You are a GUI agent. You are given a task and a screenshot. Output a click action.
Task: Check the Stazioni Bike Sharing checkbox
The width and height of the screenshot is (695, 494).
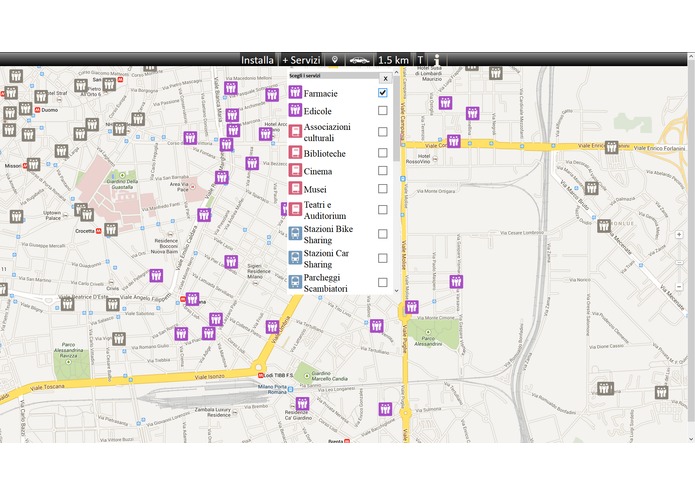[383, 234]
